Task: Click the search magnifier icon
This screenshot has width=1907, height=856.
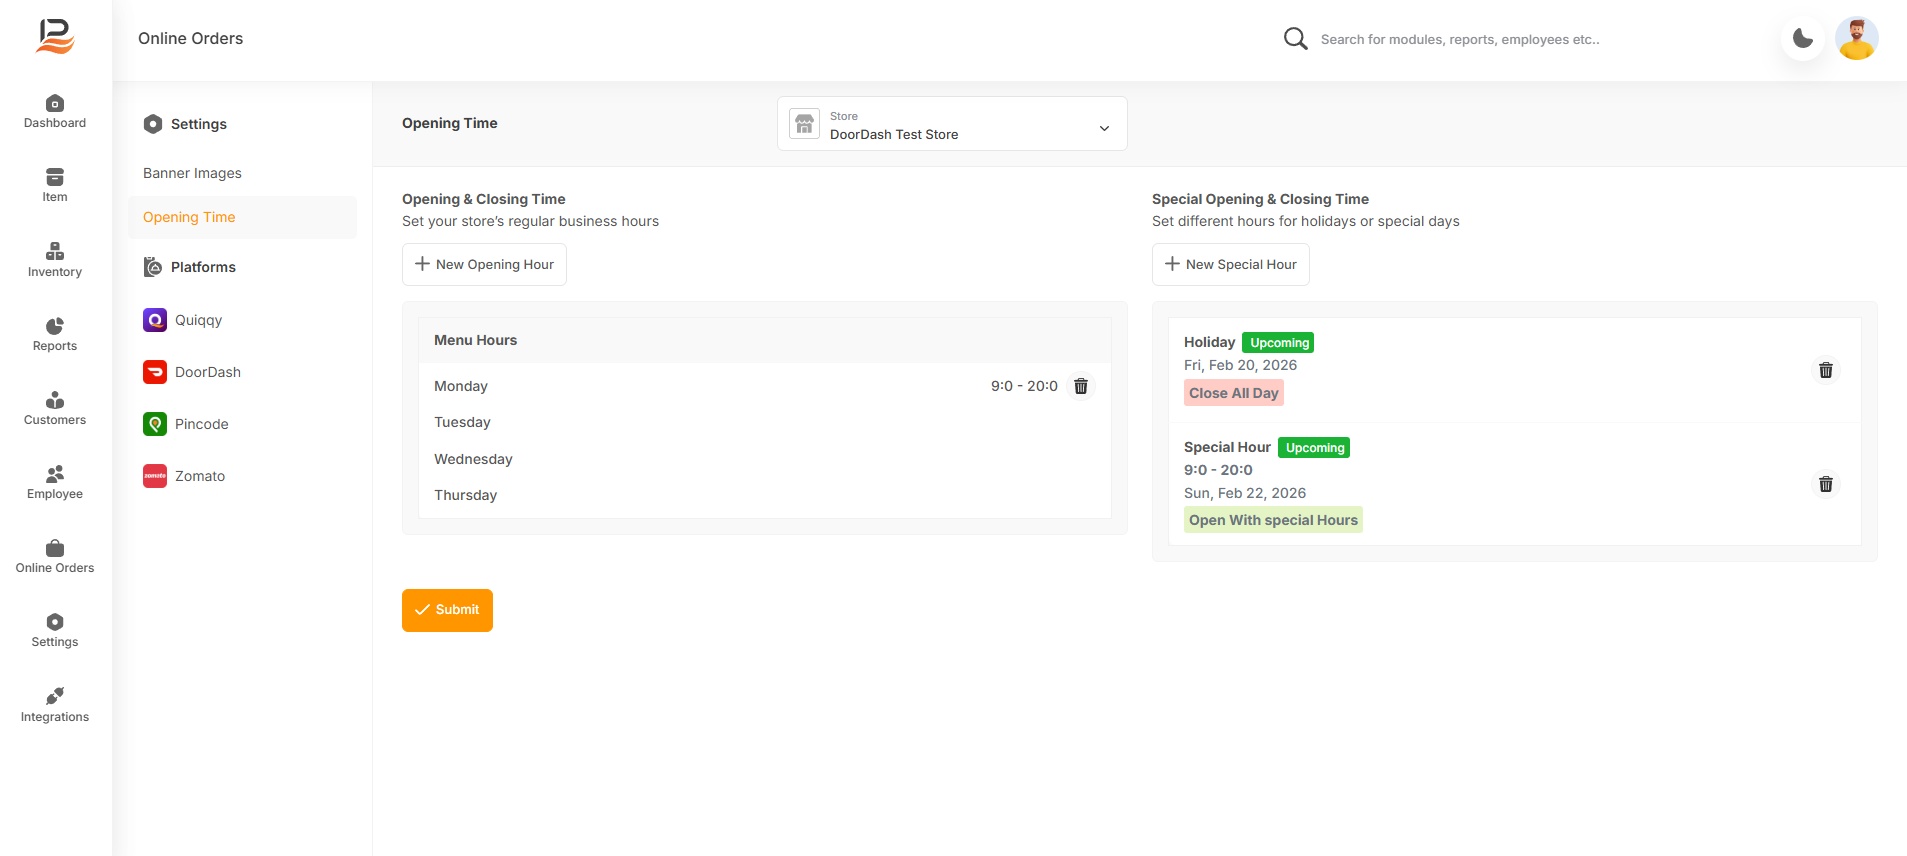Action: 1295,39
